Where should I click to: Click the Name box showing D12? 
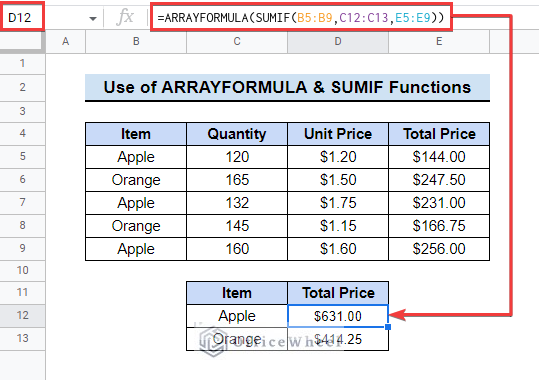[x=22, y=17]
